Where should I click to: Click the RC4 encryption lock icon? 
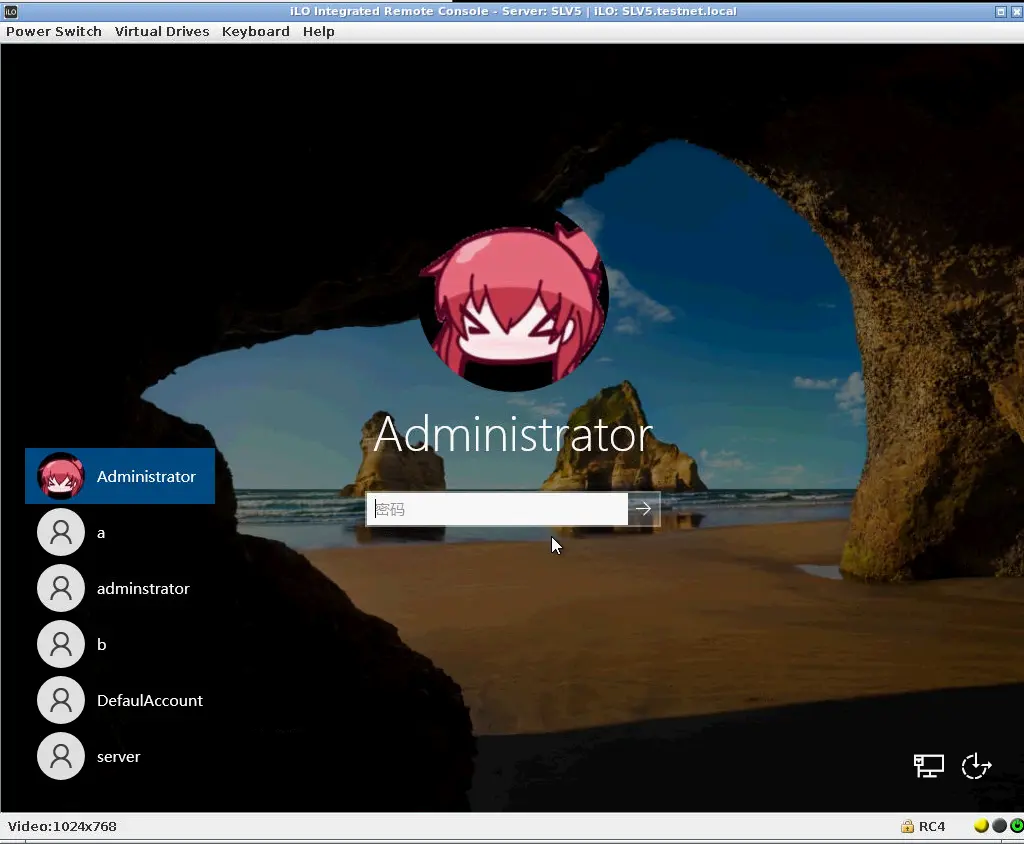point(908,826)
